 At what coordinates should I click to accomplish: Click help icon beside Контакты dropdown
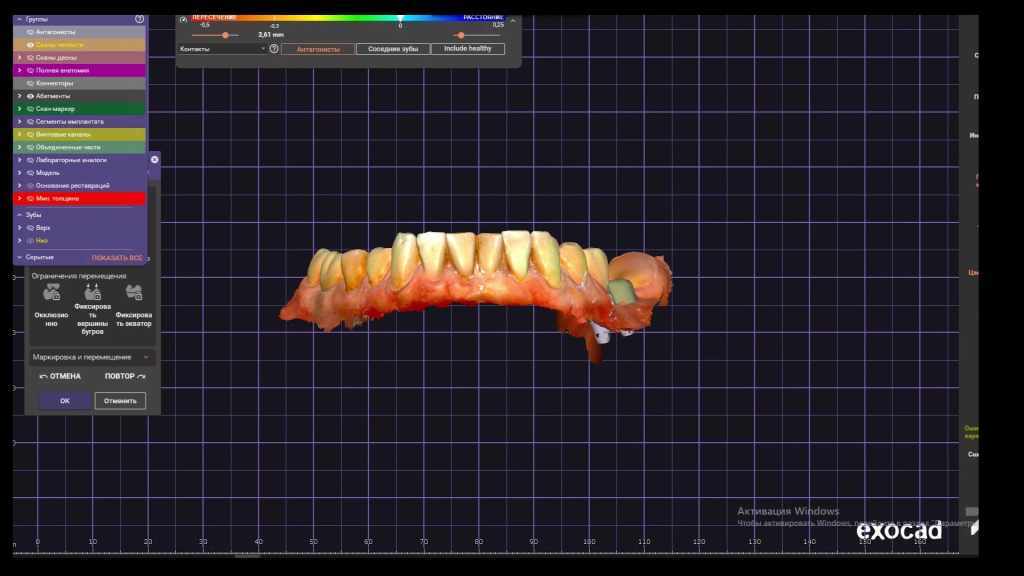coord(274,48)
